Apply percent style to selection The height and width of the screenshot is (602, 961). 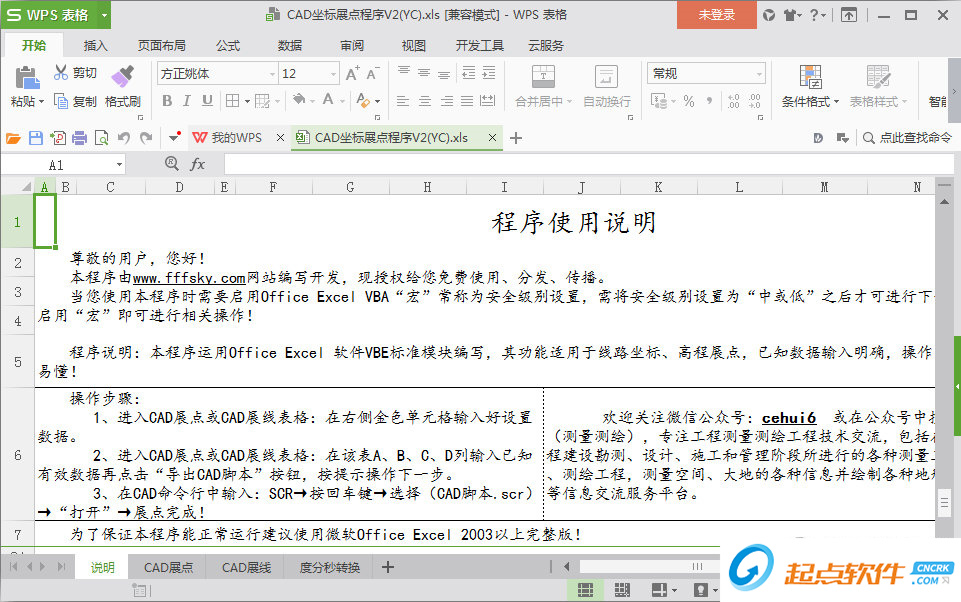tap(689, 101)
